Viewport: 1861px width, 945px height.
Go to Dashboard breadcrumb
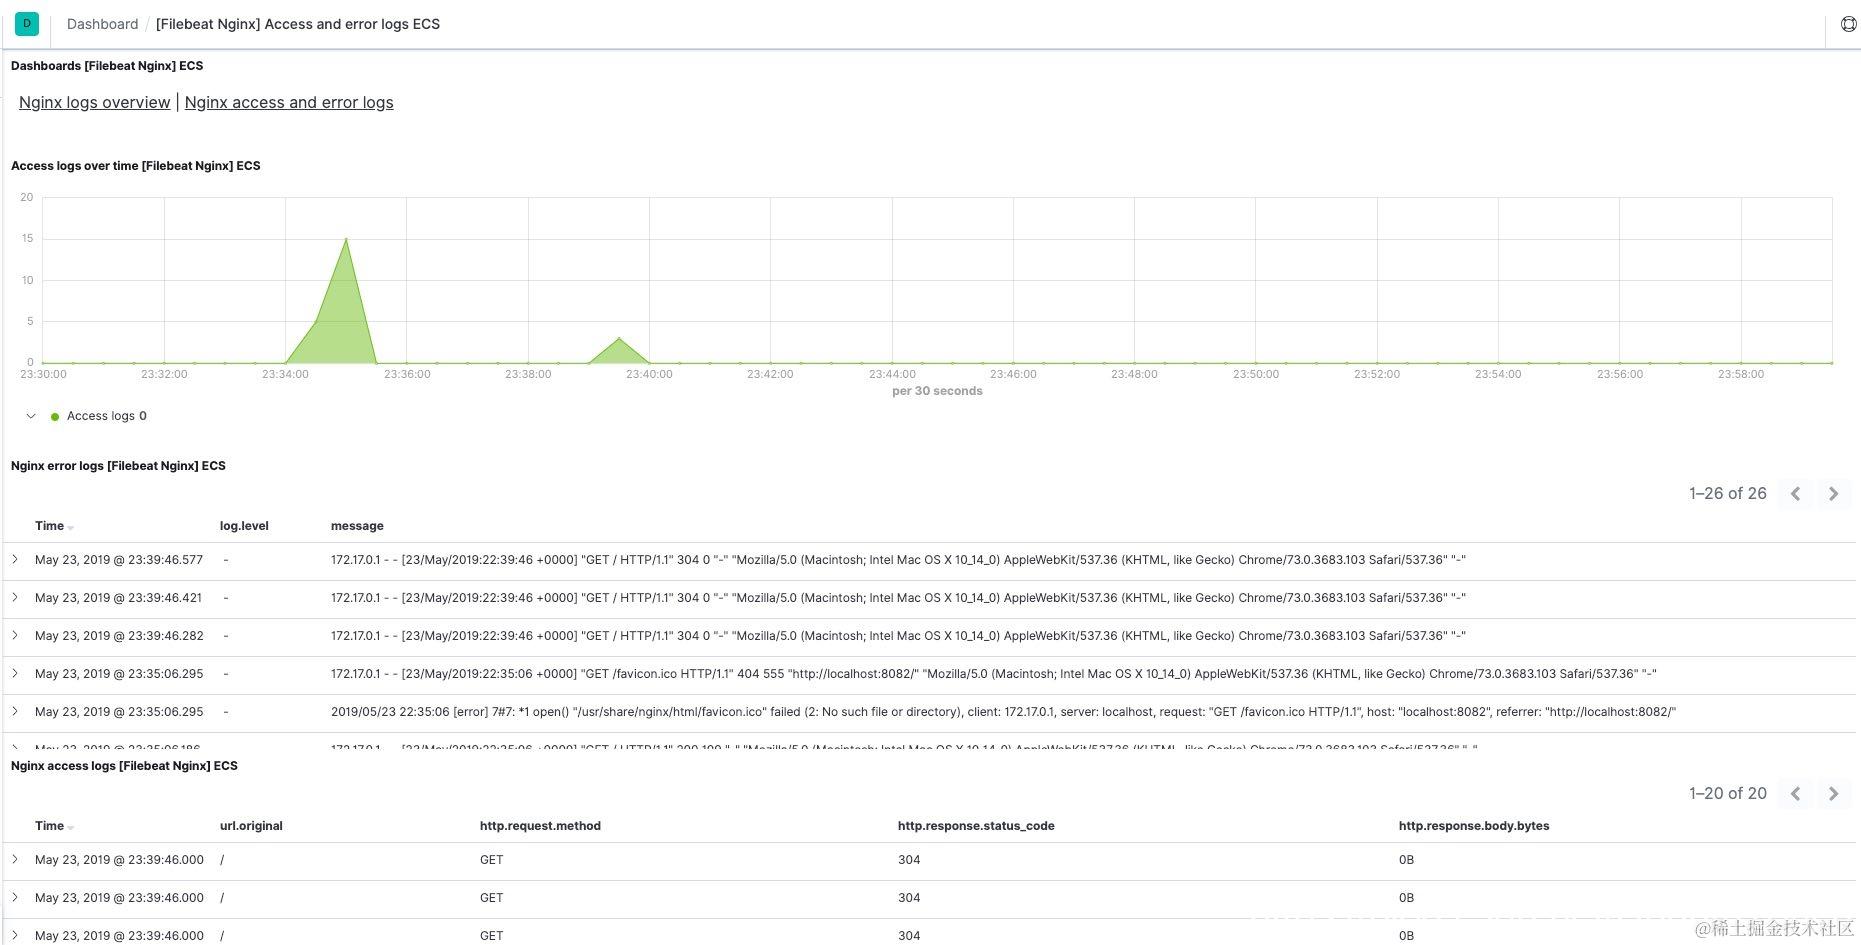tap(102, 24)
